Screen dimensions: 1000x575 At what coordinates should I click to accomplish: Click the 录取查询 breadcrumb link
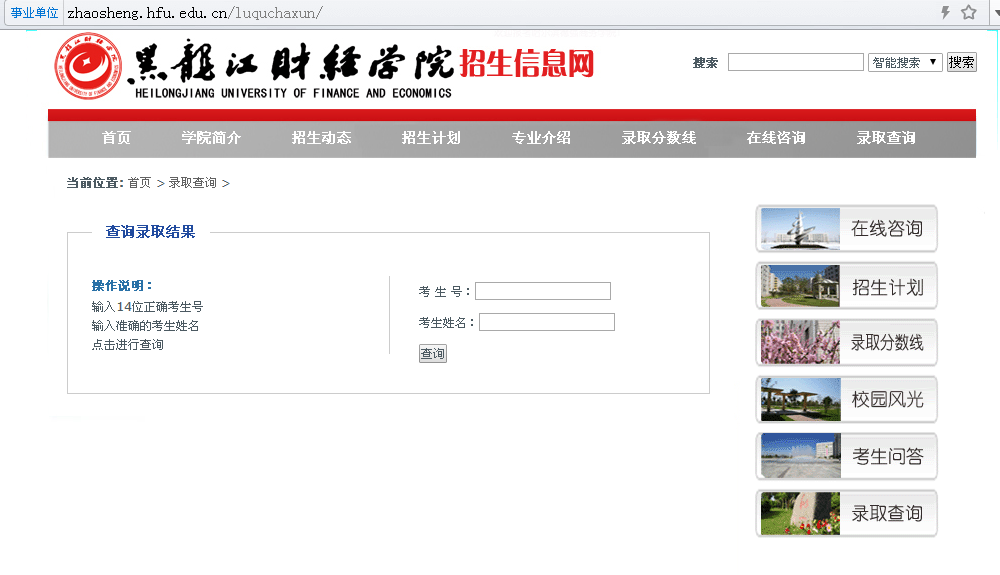tap(193, 183)
